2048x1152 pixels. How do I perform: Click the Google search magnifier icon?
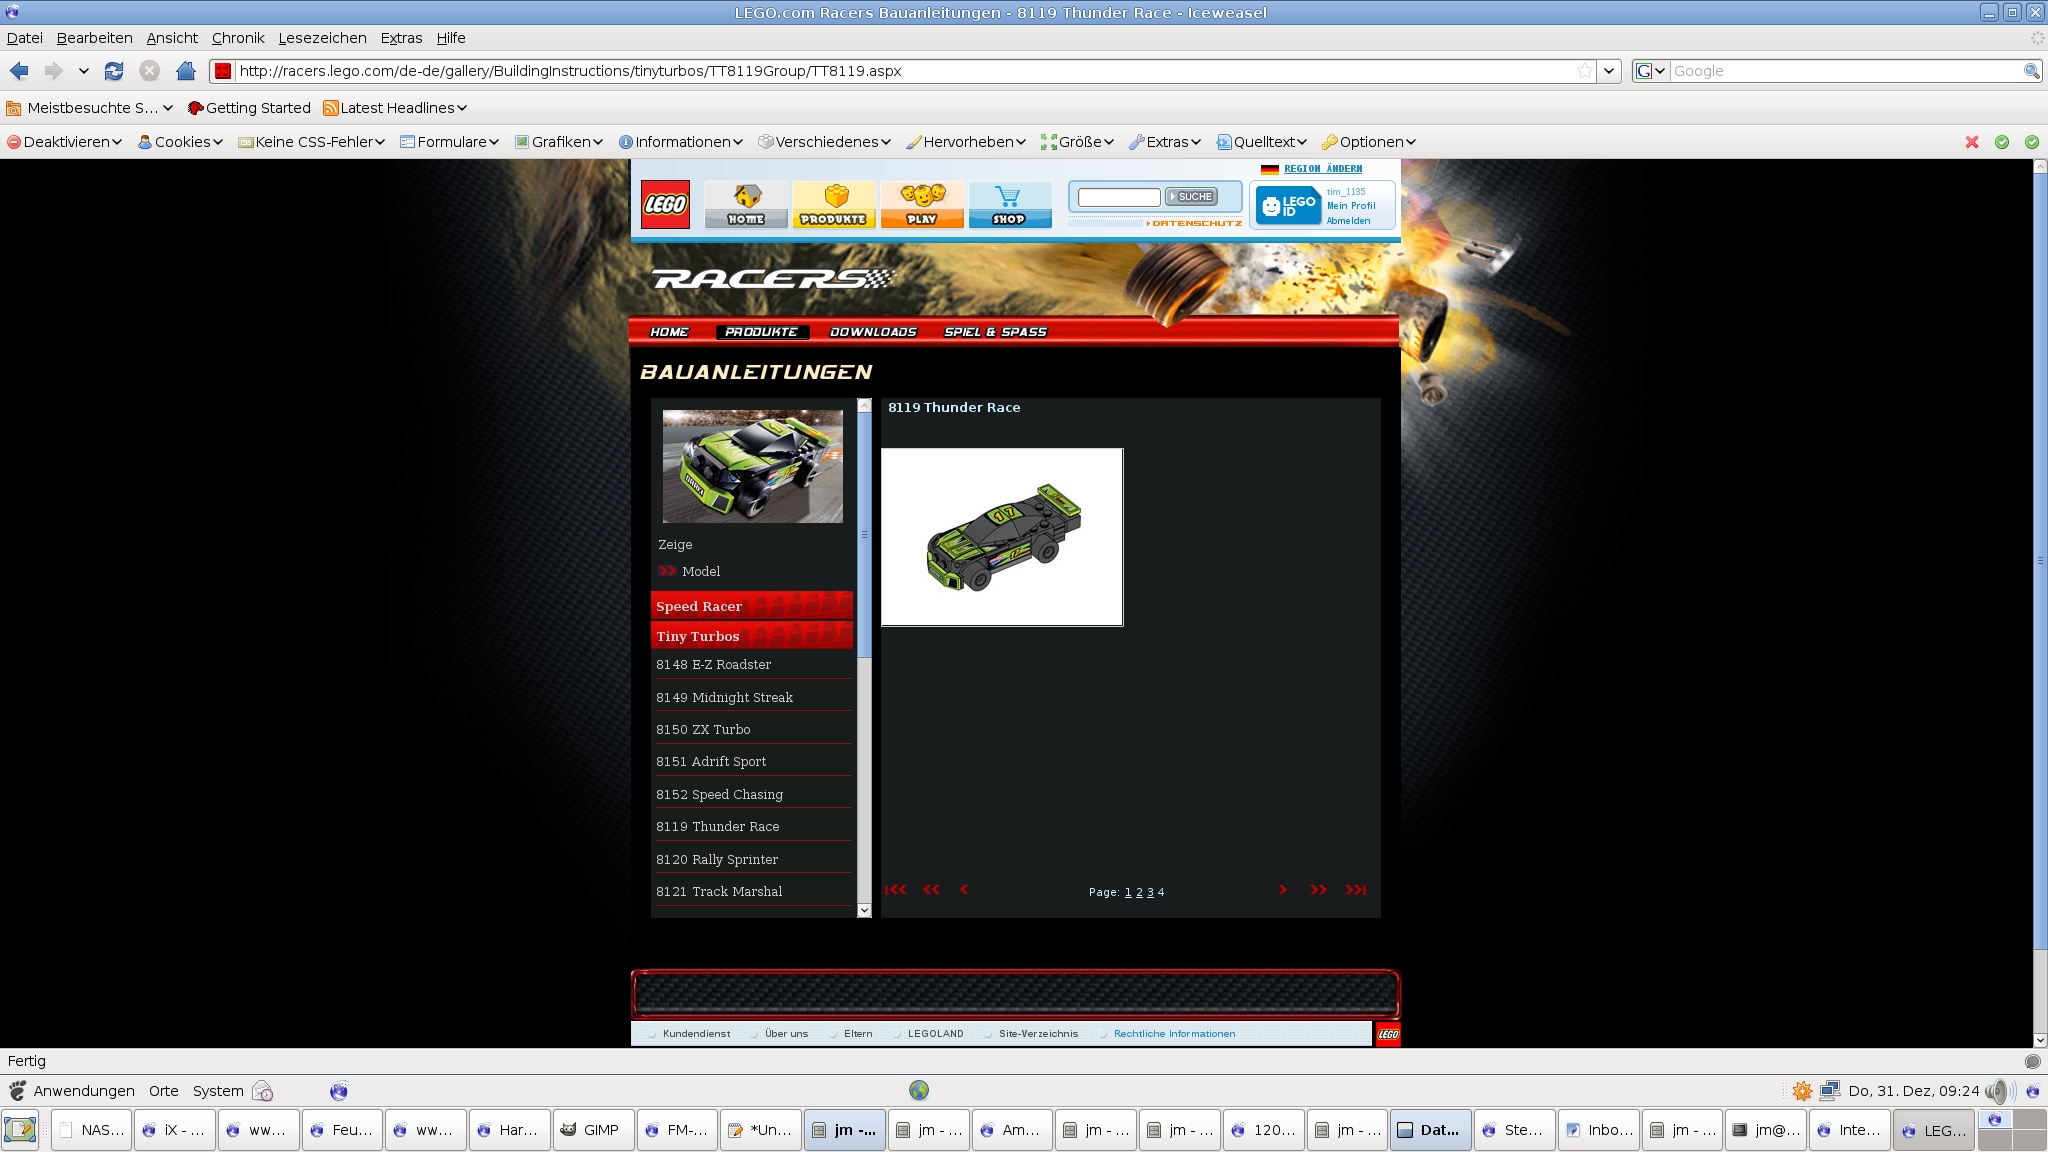[2031, 71]
